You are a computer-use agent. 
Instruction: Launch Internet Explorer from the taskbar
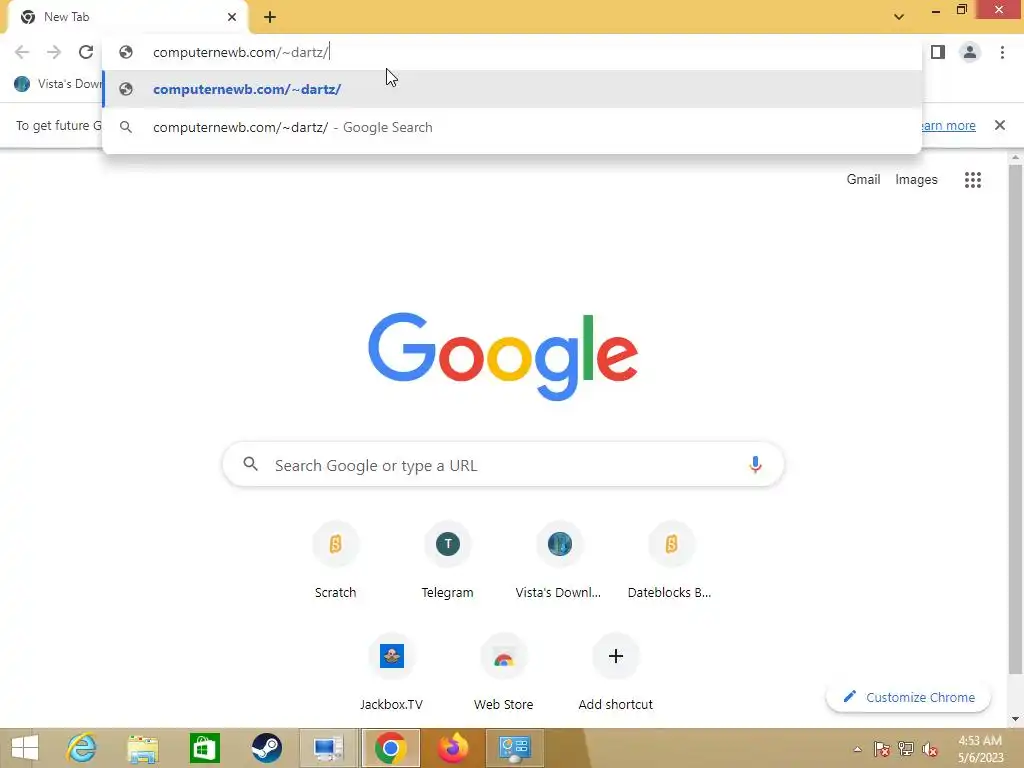click(82, 748)
